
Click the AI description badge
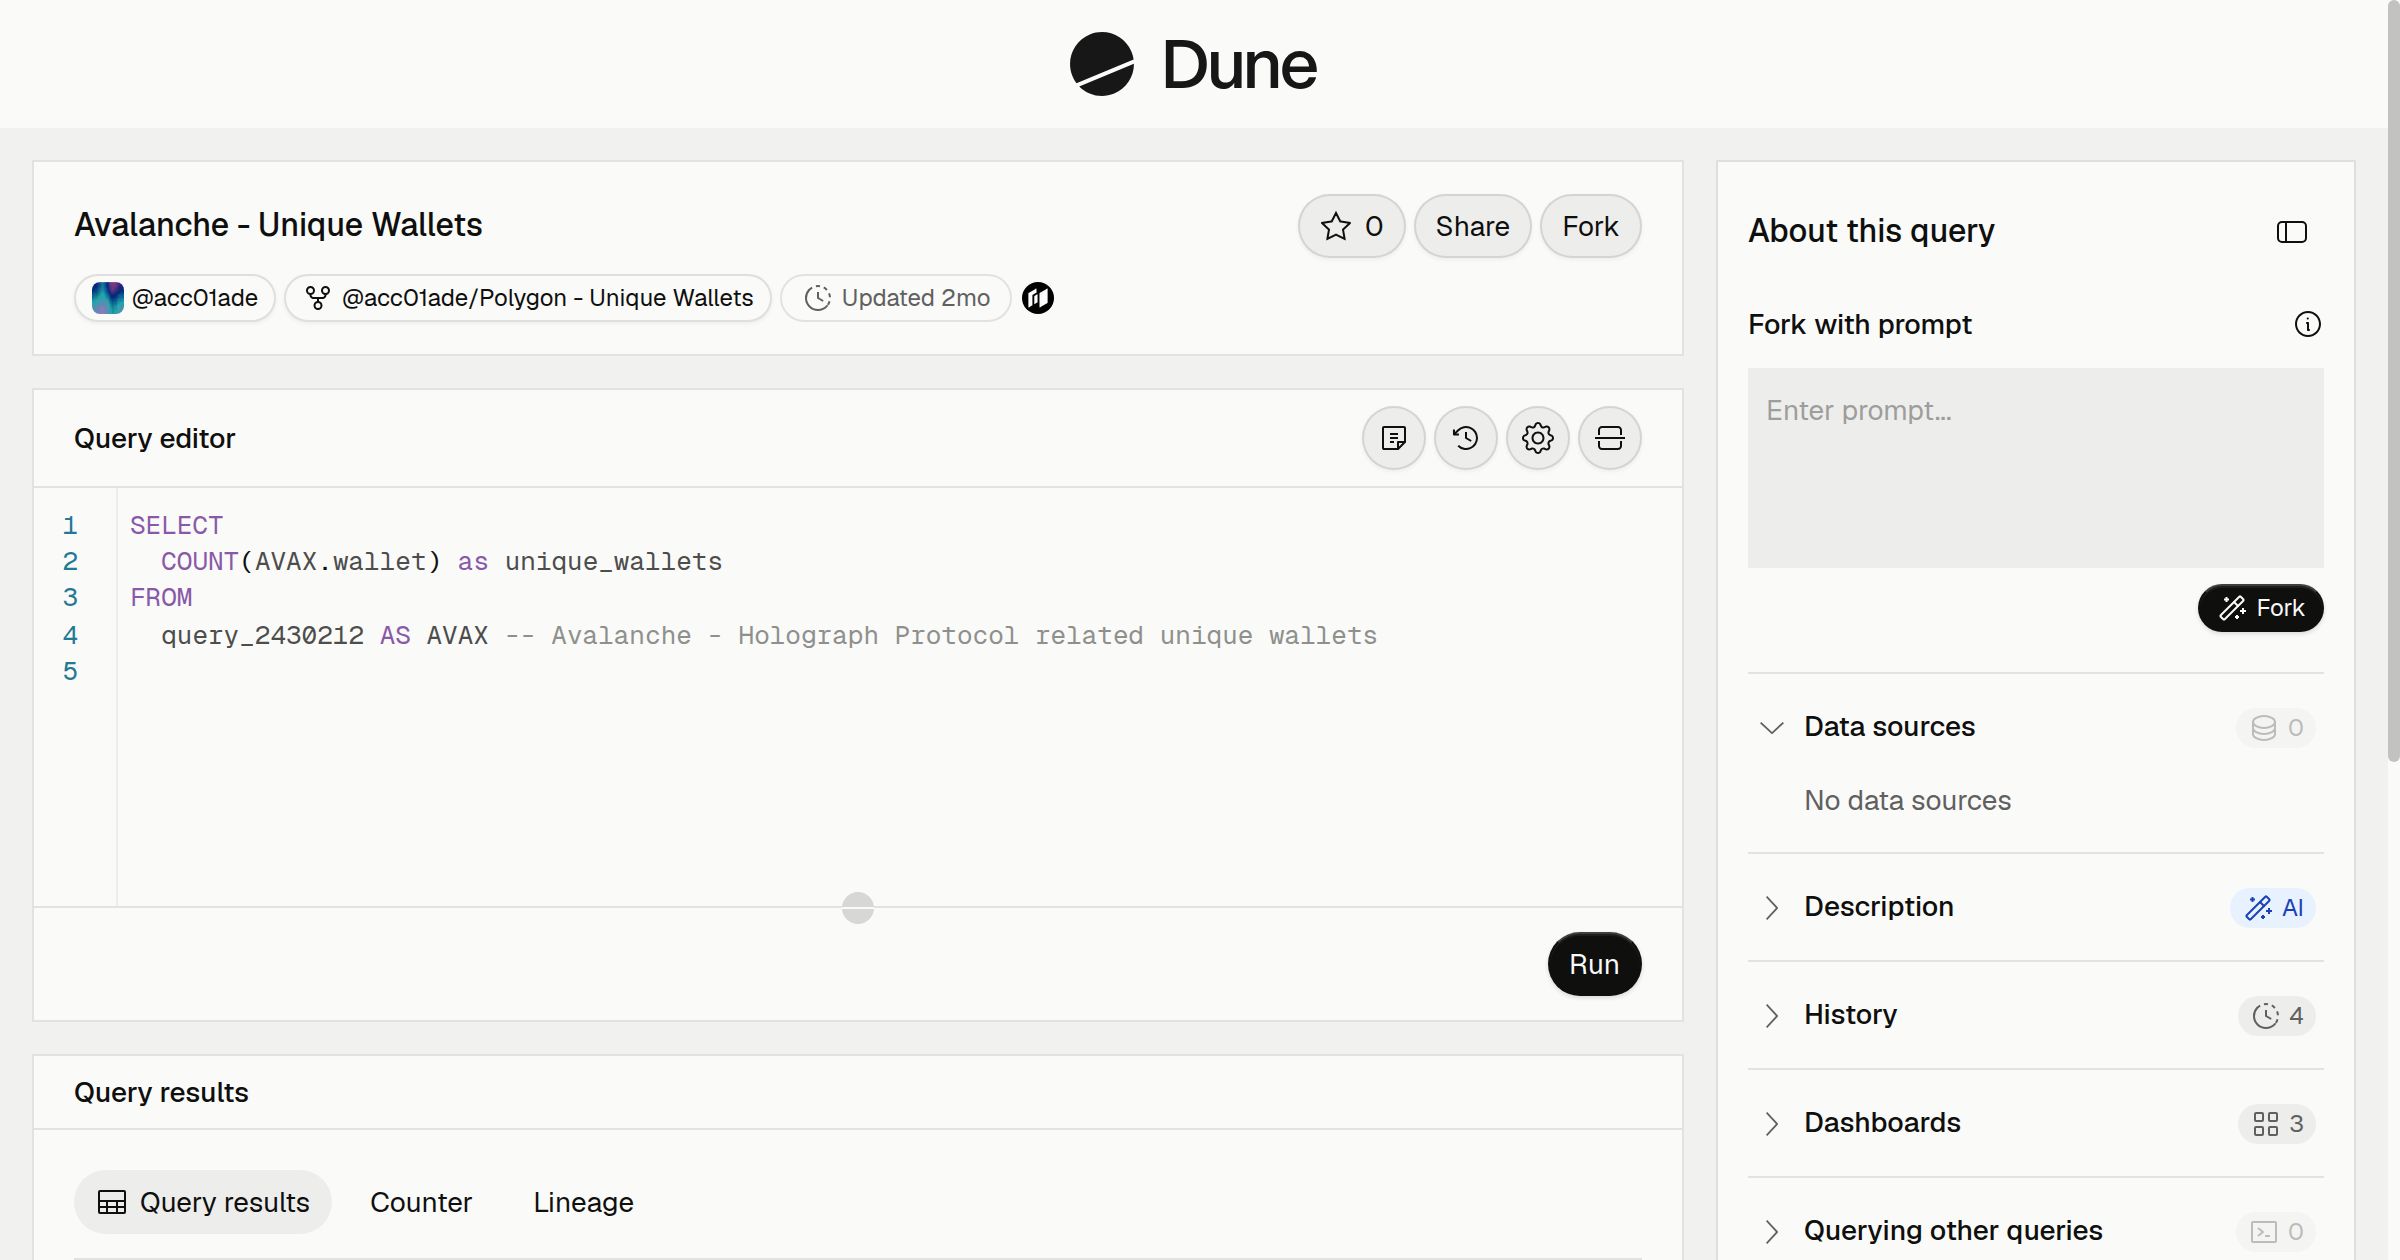2273,908
